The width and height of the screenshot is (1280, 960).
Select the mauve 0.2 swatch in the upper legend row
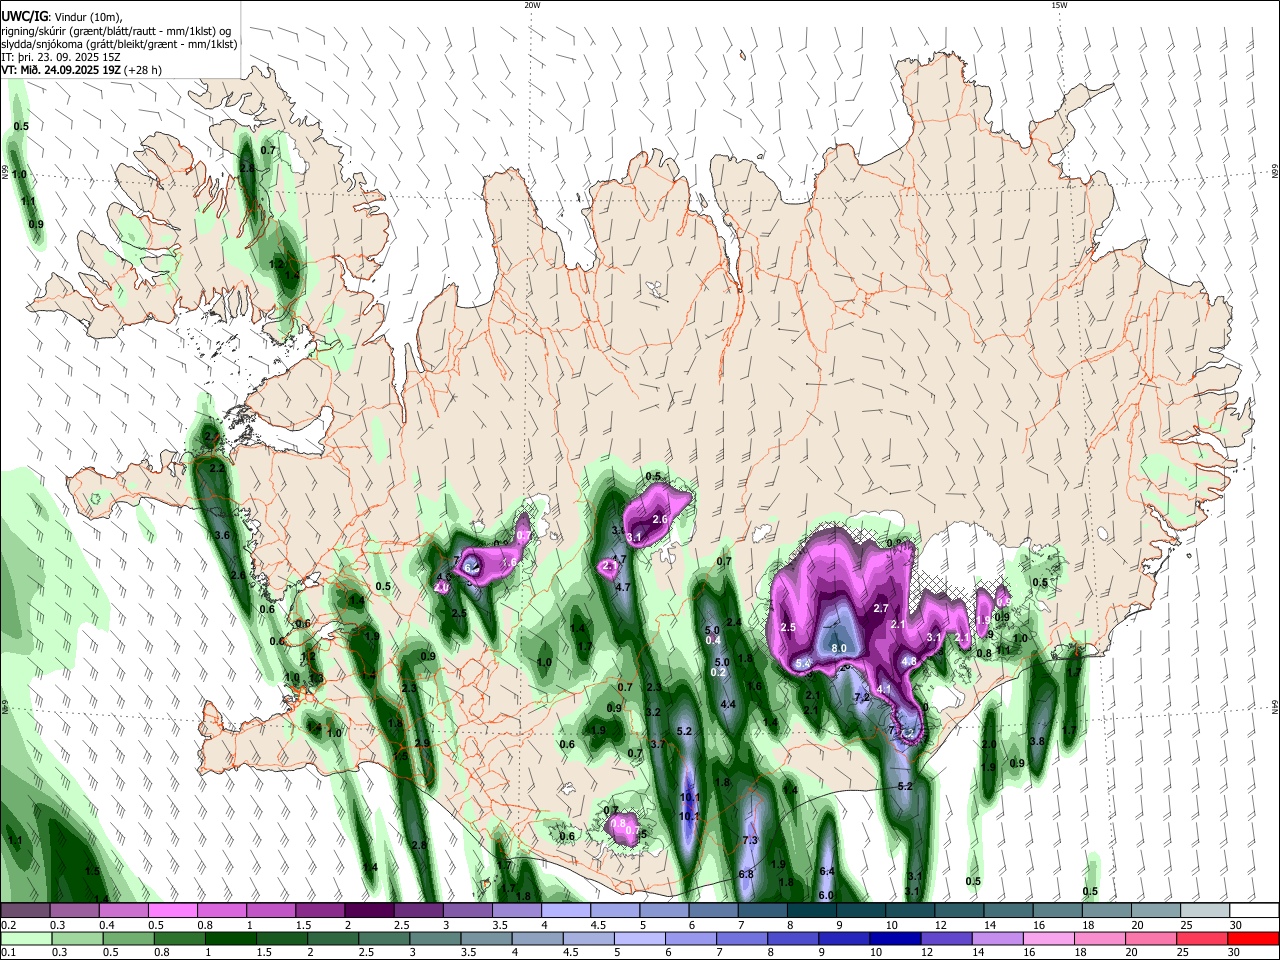point(24,910)
